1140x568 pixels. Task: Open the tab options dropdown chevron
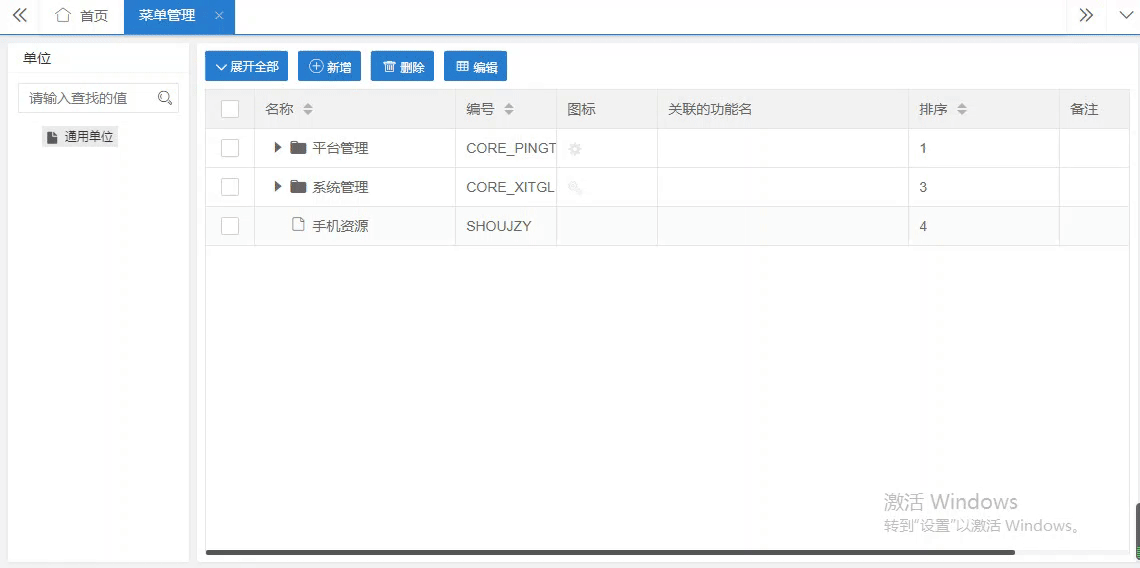(x=1125, y=16)
